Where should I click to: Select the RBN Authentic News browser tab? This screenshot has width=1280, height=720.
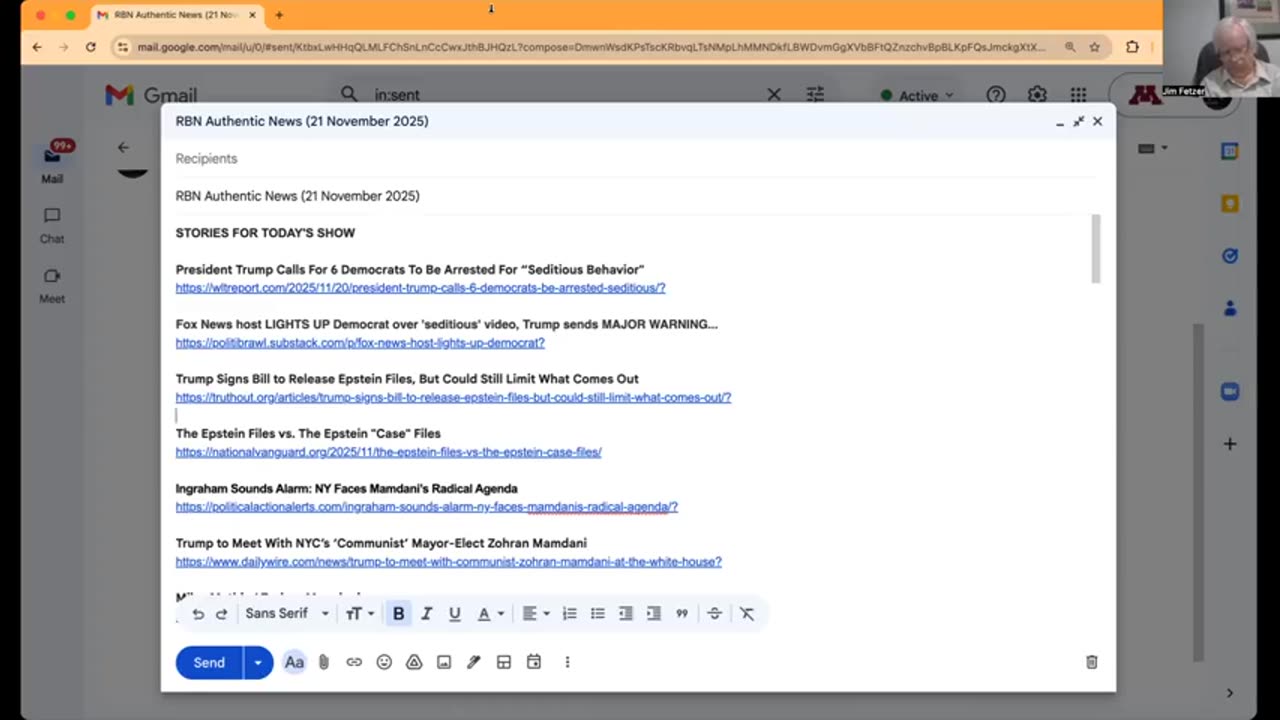[176, 15]
